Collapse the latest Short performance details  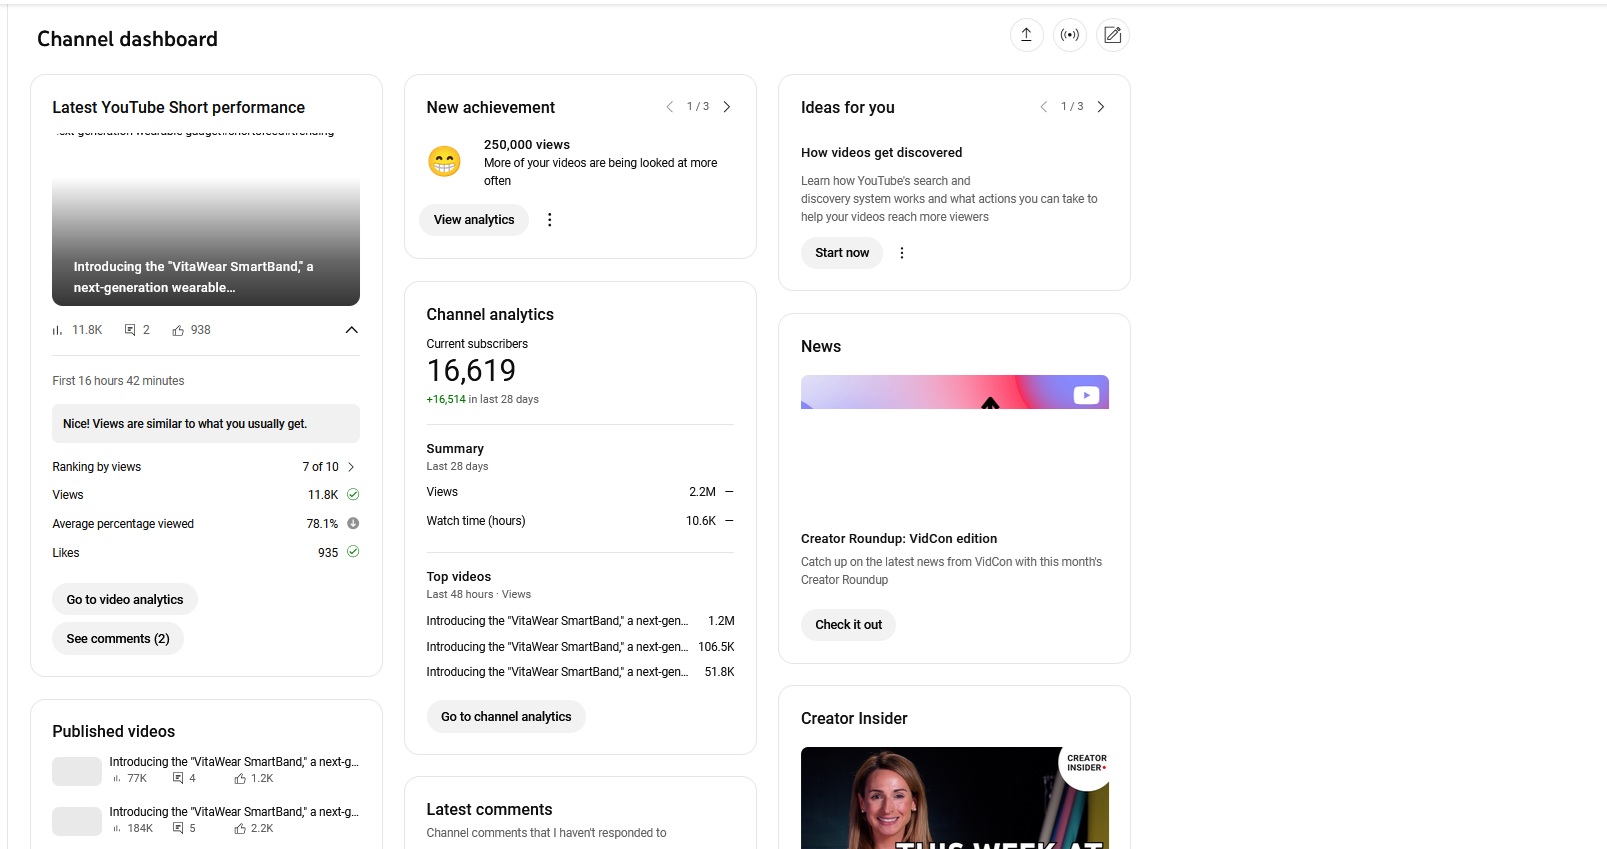(x=351, y=330)
